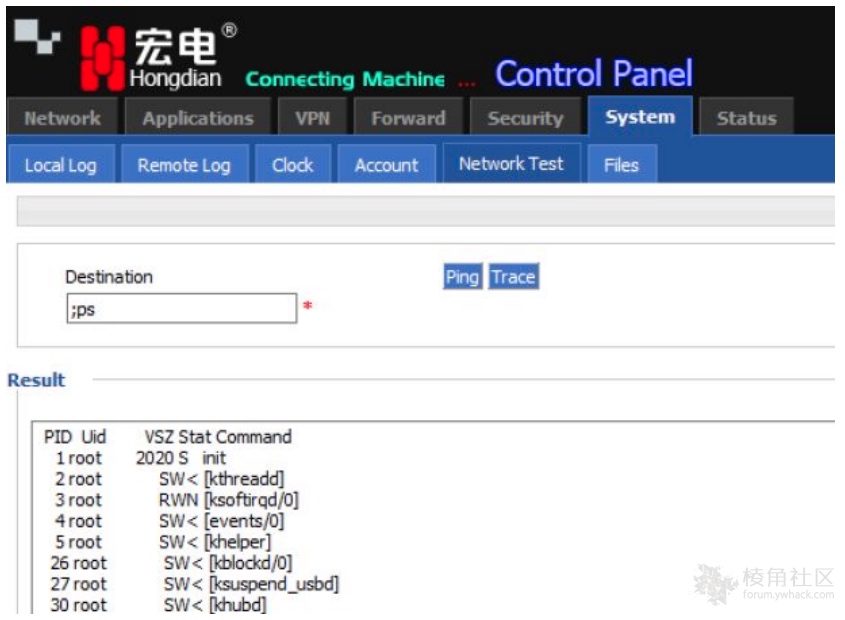The image size is (845, 620).
Task: Open the Files subtab
Action: point(621,165)
